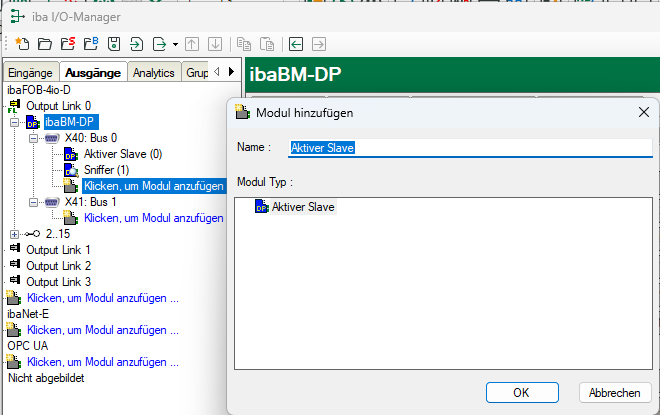The image size is (660, 415).
Task: Switch to the Eingänge tab
Action: (x=31, y=72)
